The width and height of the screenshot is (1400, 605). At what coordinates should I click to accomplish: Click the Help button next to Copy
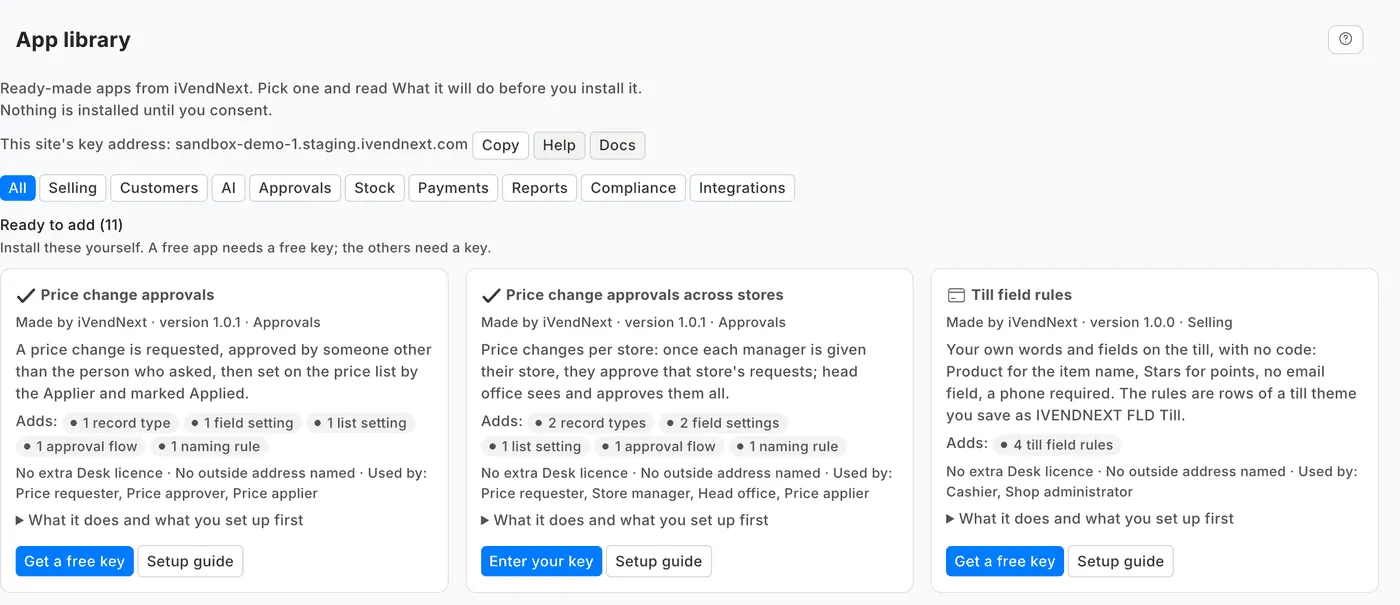[x=559, y=145]
